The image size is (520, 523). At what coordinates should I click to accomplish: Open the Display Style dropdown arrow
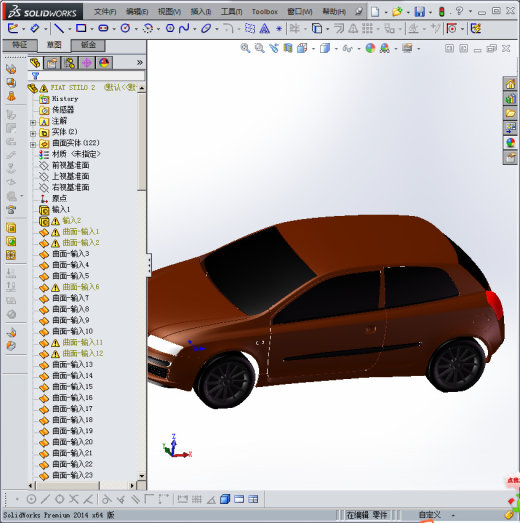pyautogui.click(x=336, y=49)
